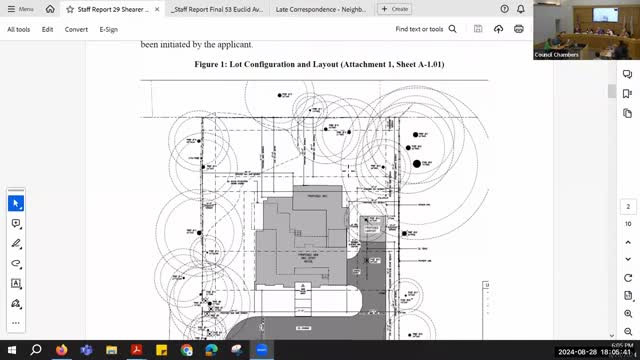The height and width of the screenshot is (360, 640).
Task: Open Windows Start button
Action: click(x=12, y=350)
